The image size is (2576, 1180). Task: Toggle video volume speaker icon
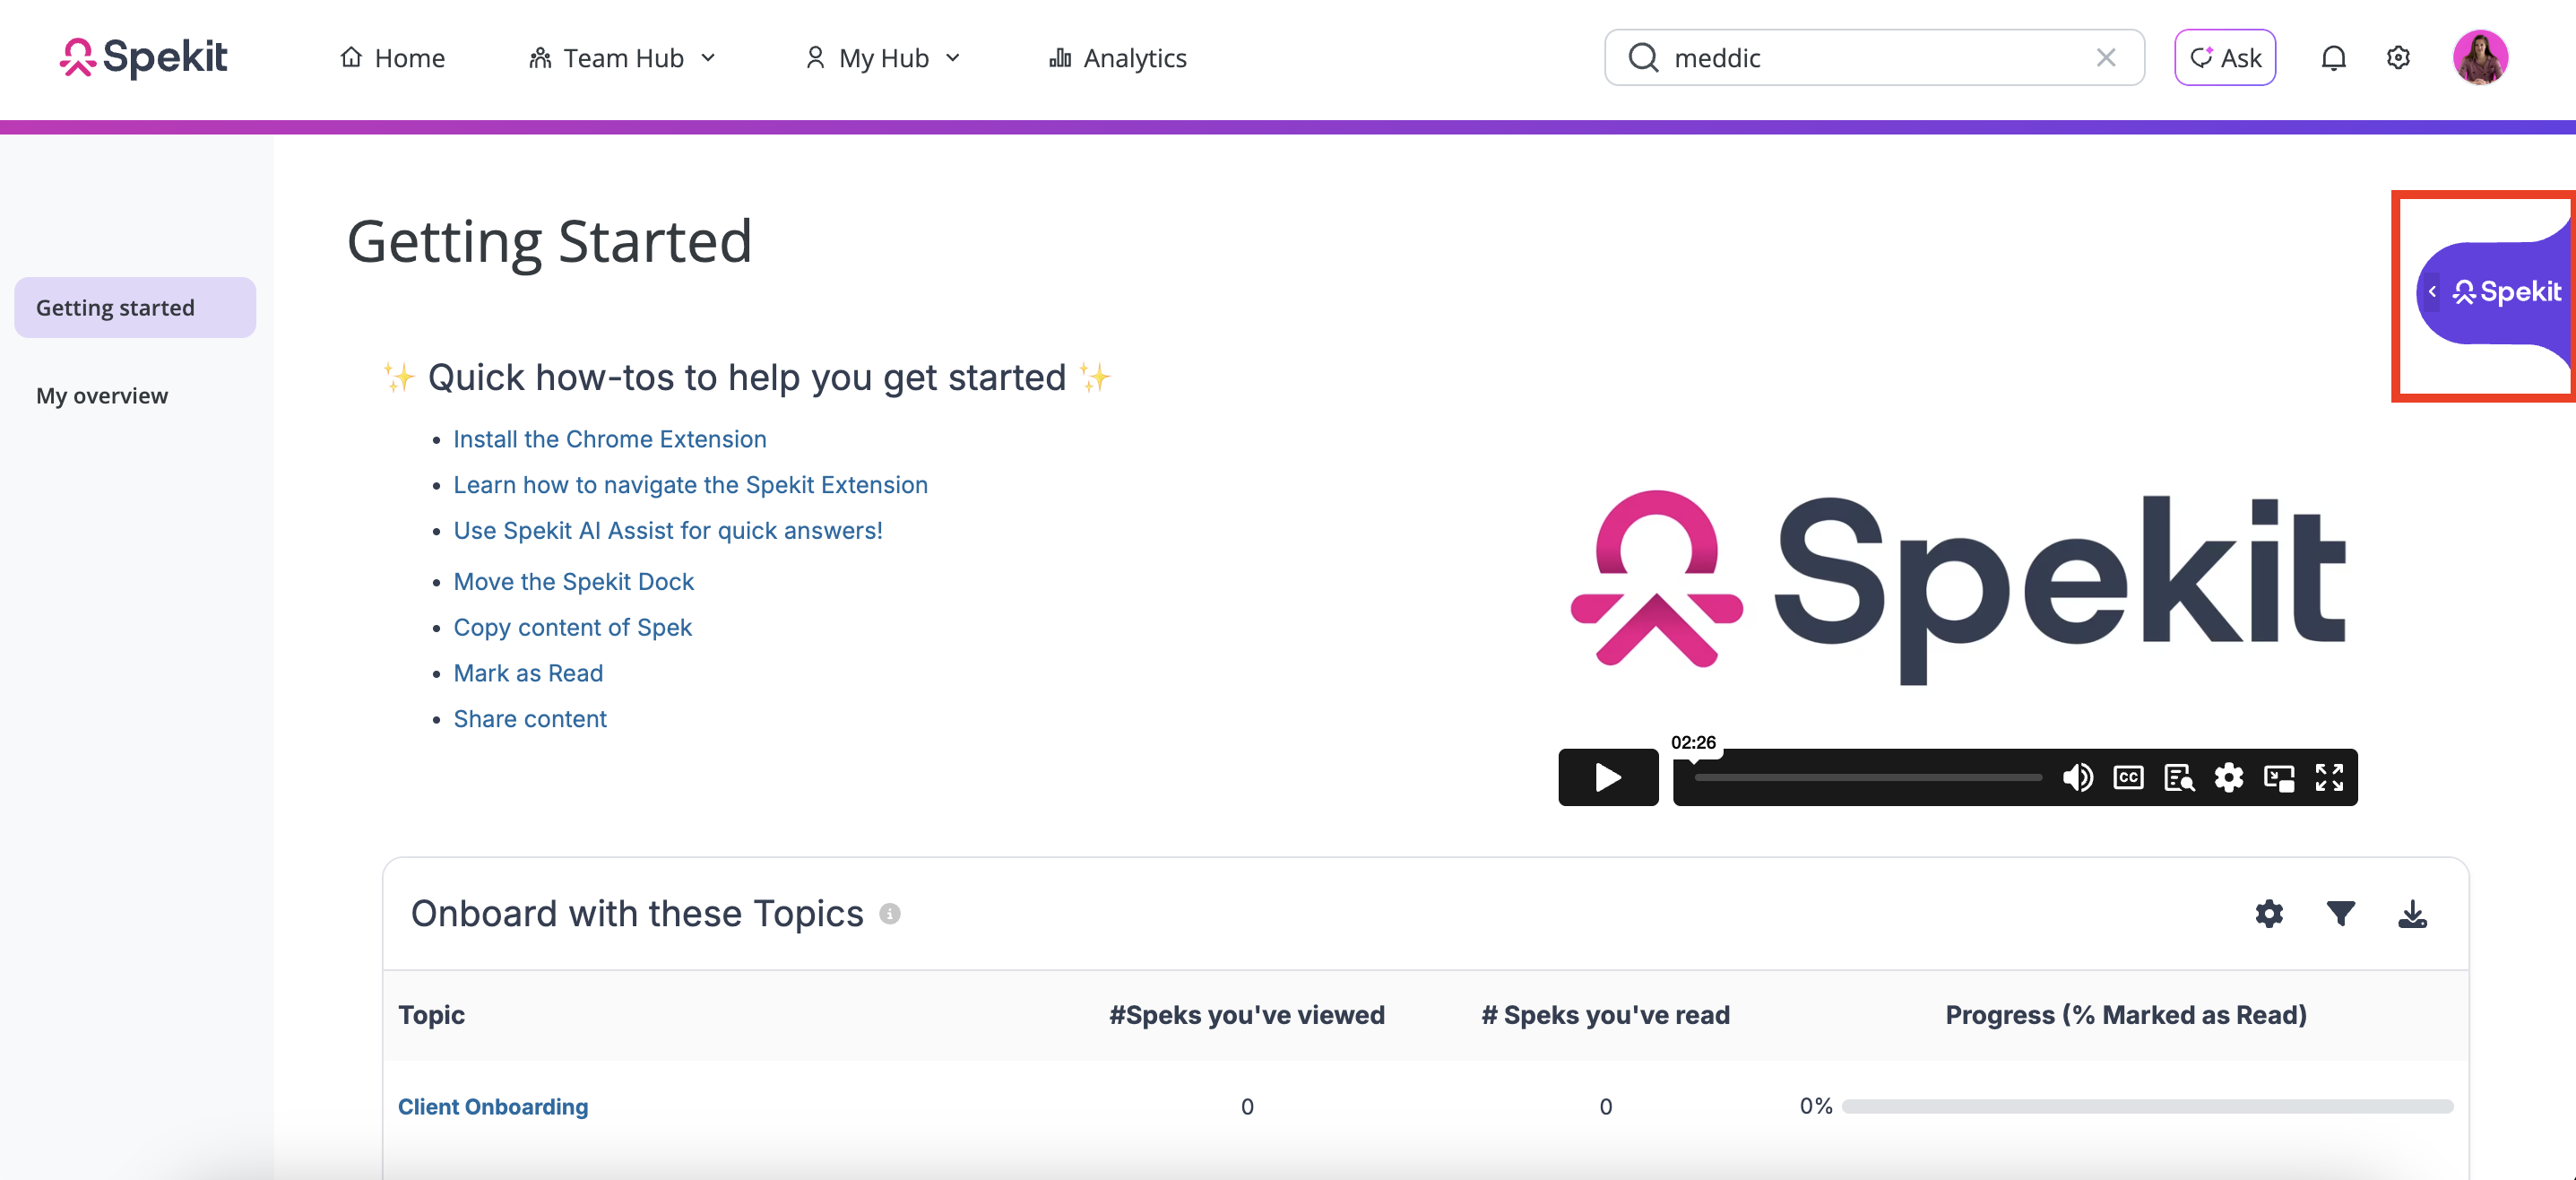coord(2077,777)
